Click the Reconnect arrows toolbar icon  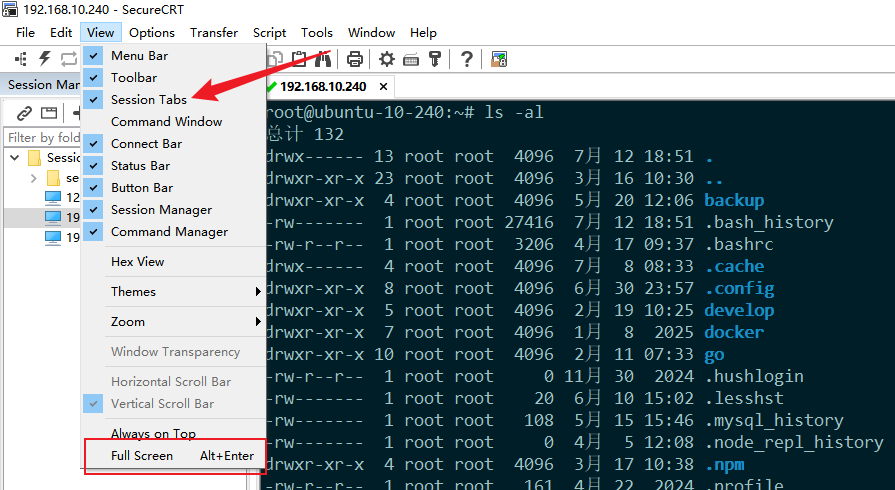coord(68,59)
